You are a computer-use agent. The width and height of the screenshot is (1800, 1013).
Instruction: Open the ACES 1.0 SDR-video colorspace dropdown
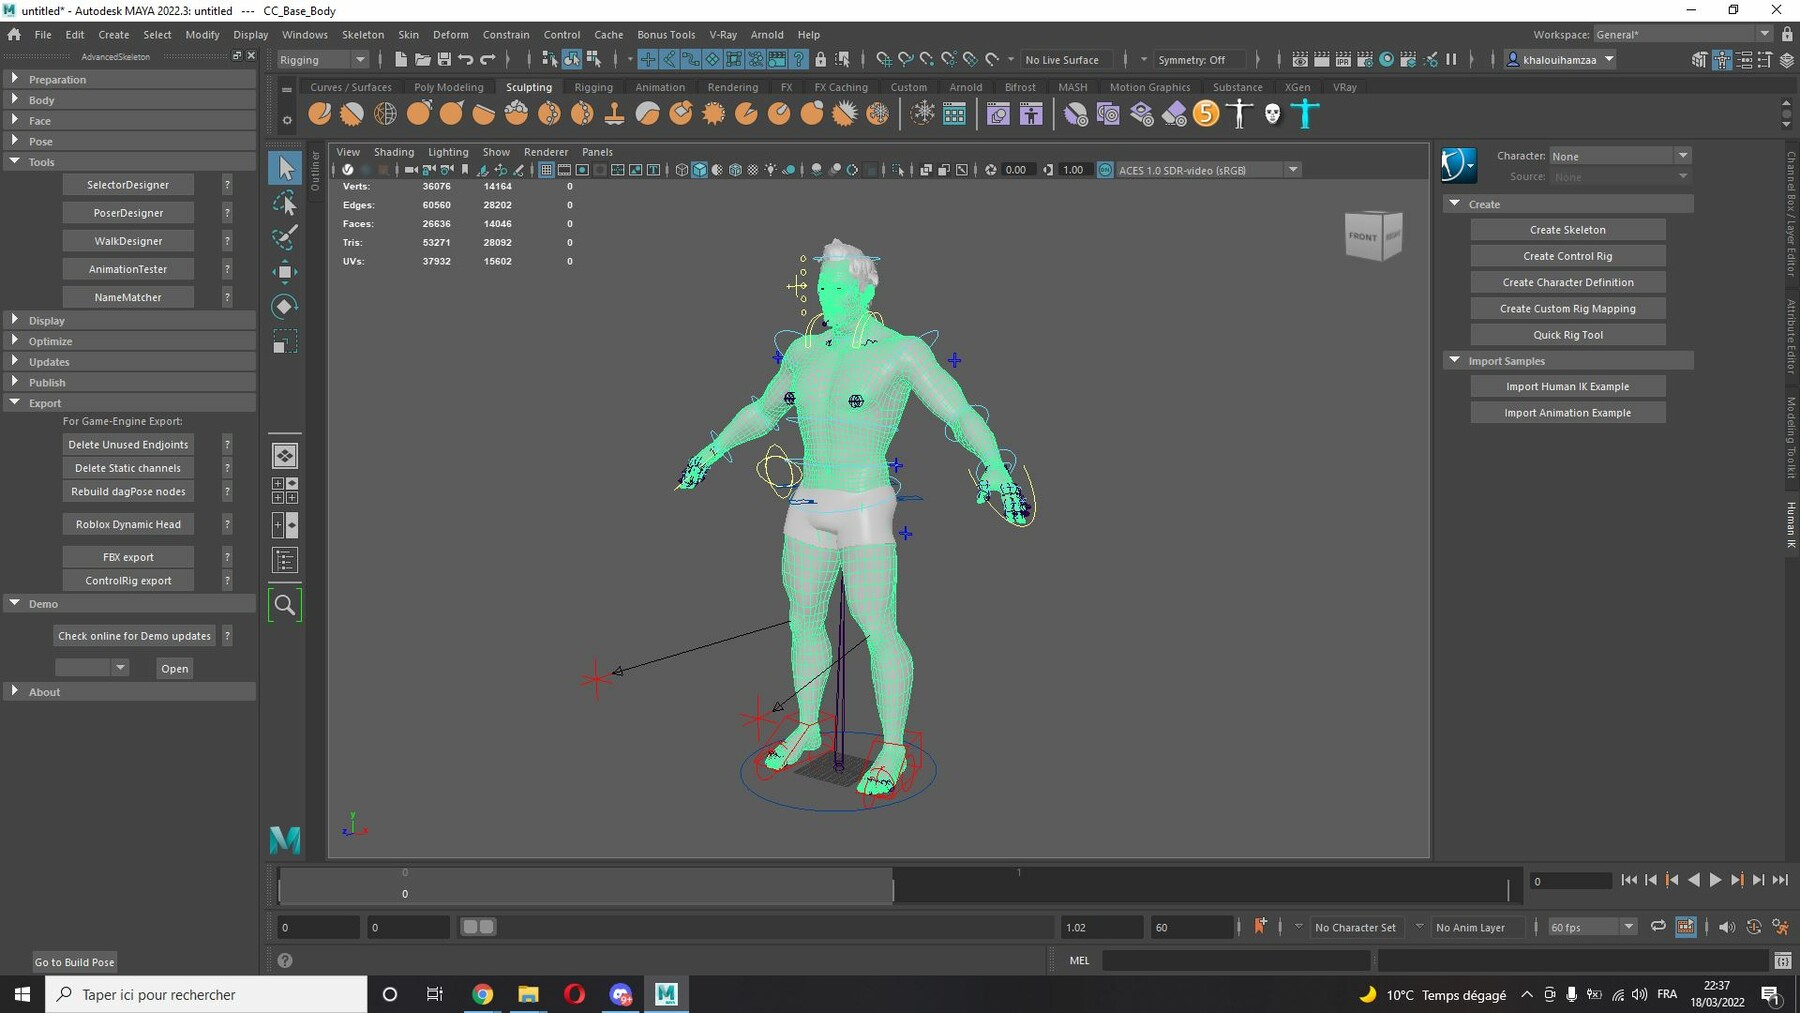coord(1208,170)
